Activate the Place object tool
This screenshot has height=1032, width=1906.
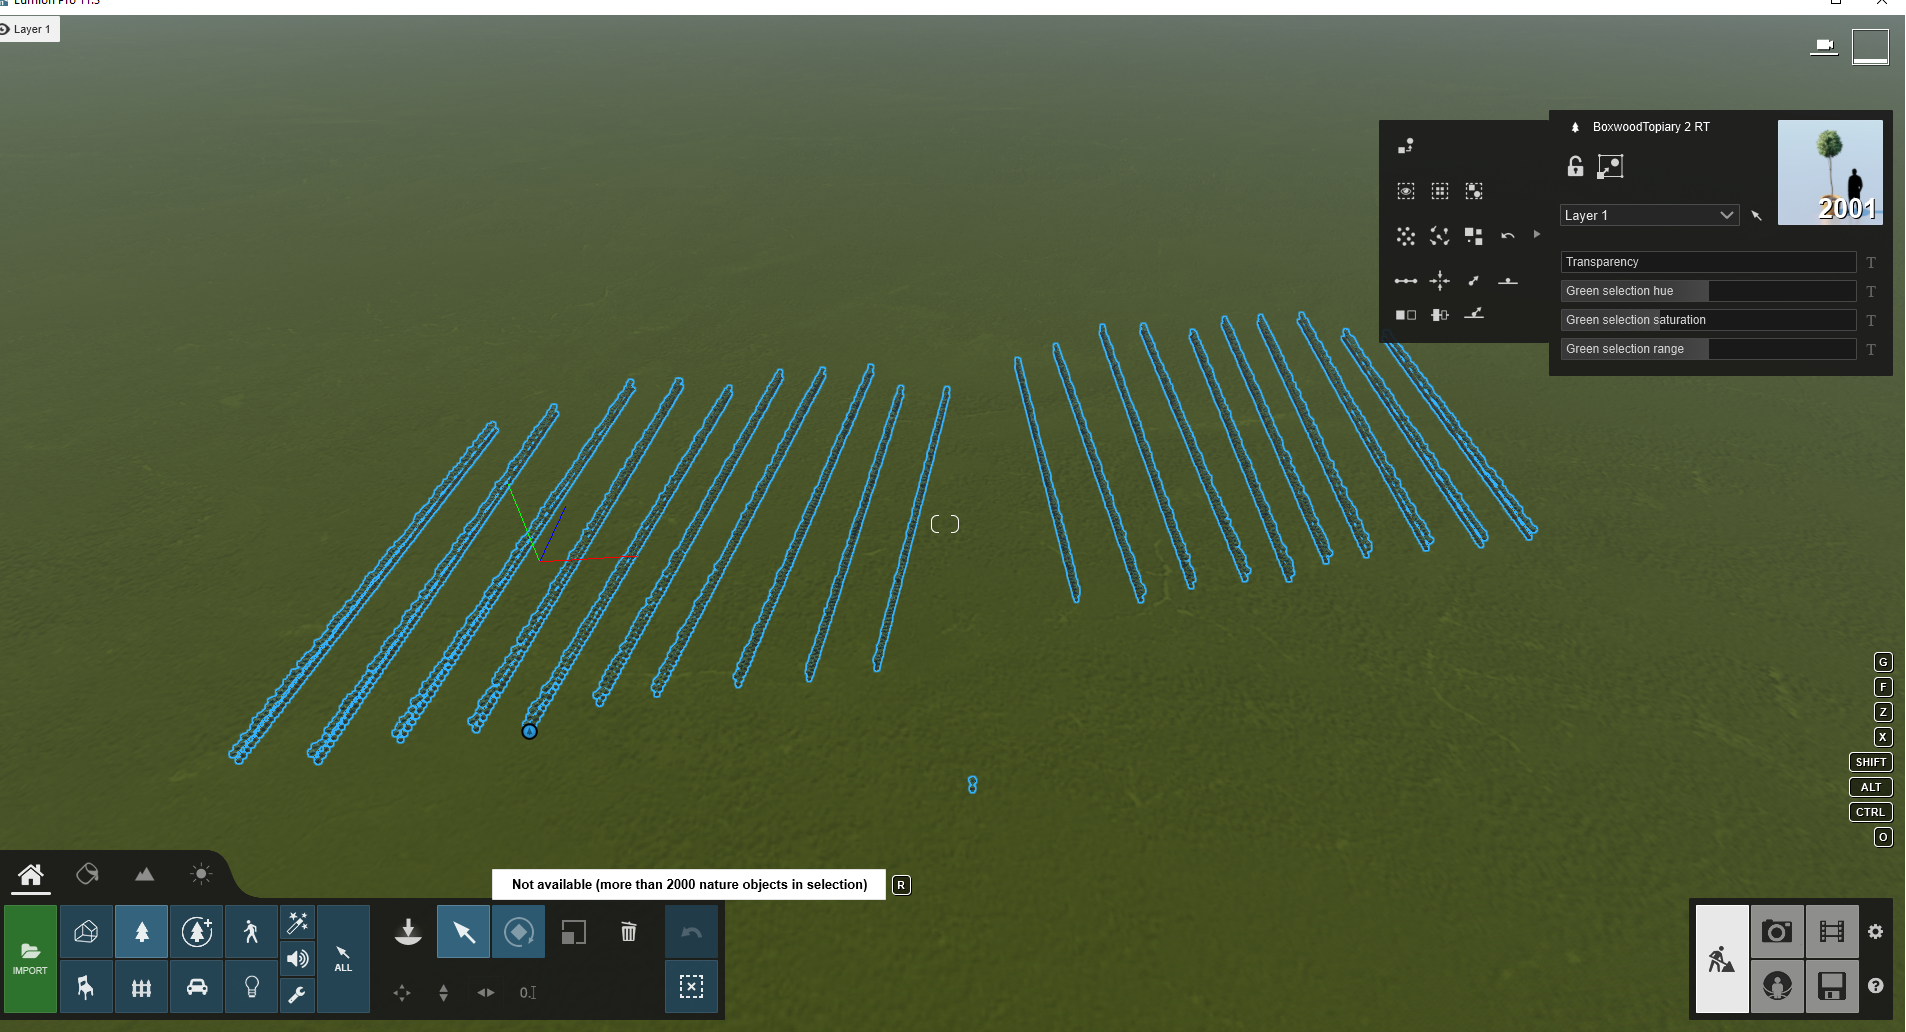408,932
